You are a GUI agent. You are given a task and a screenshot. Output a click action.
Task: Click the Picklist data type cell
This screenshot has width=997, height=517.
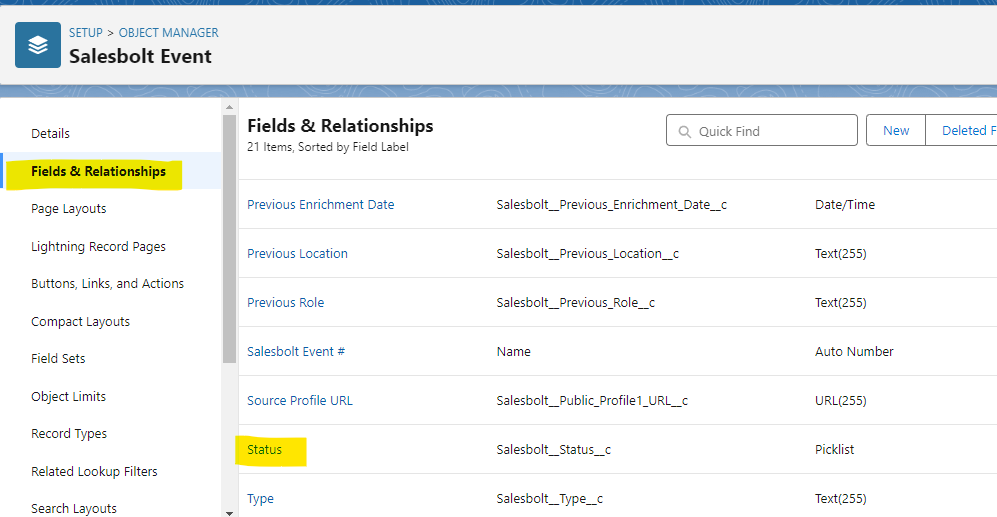[834, 450]
